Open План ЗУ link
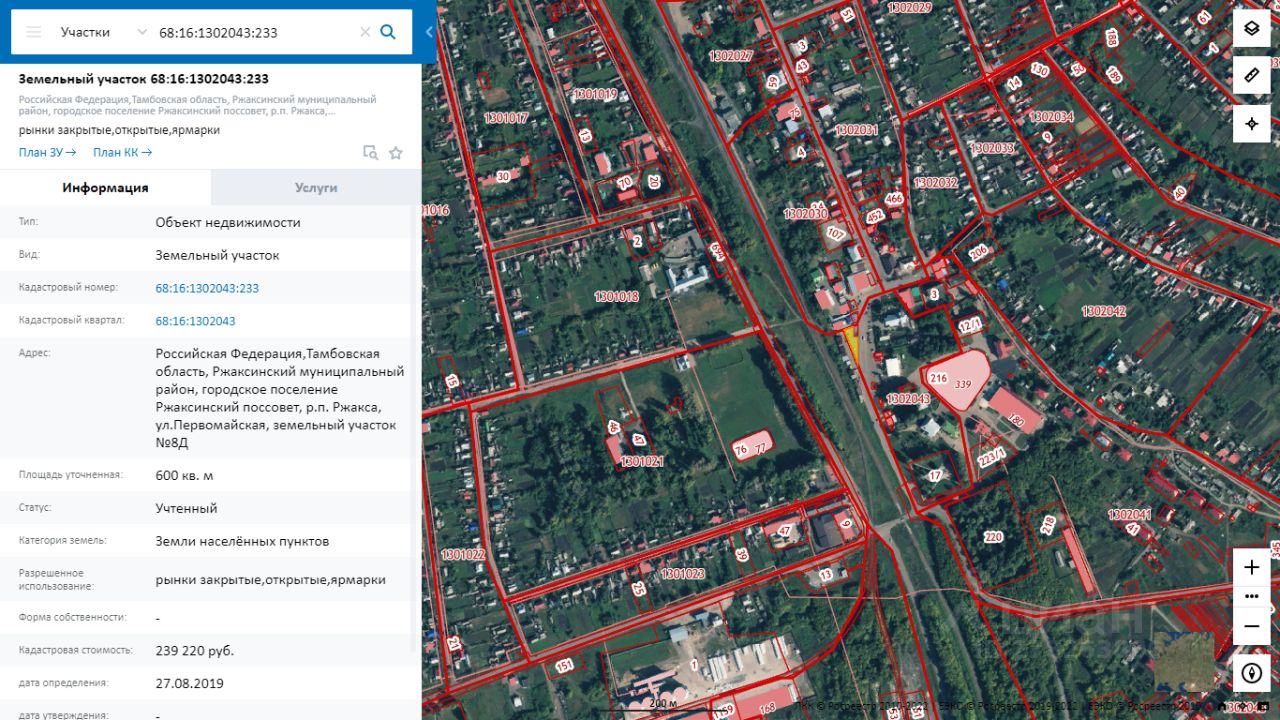This screenshot has height=720, width=1280. click(x=47, y=152)
